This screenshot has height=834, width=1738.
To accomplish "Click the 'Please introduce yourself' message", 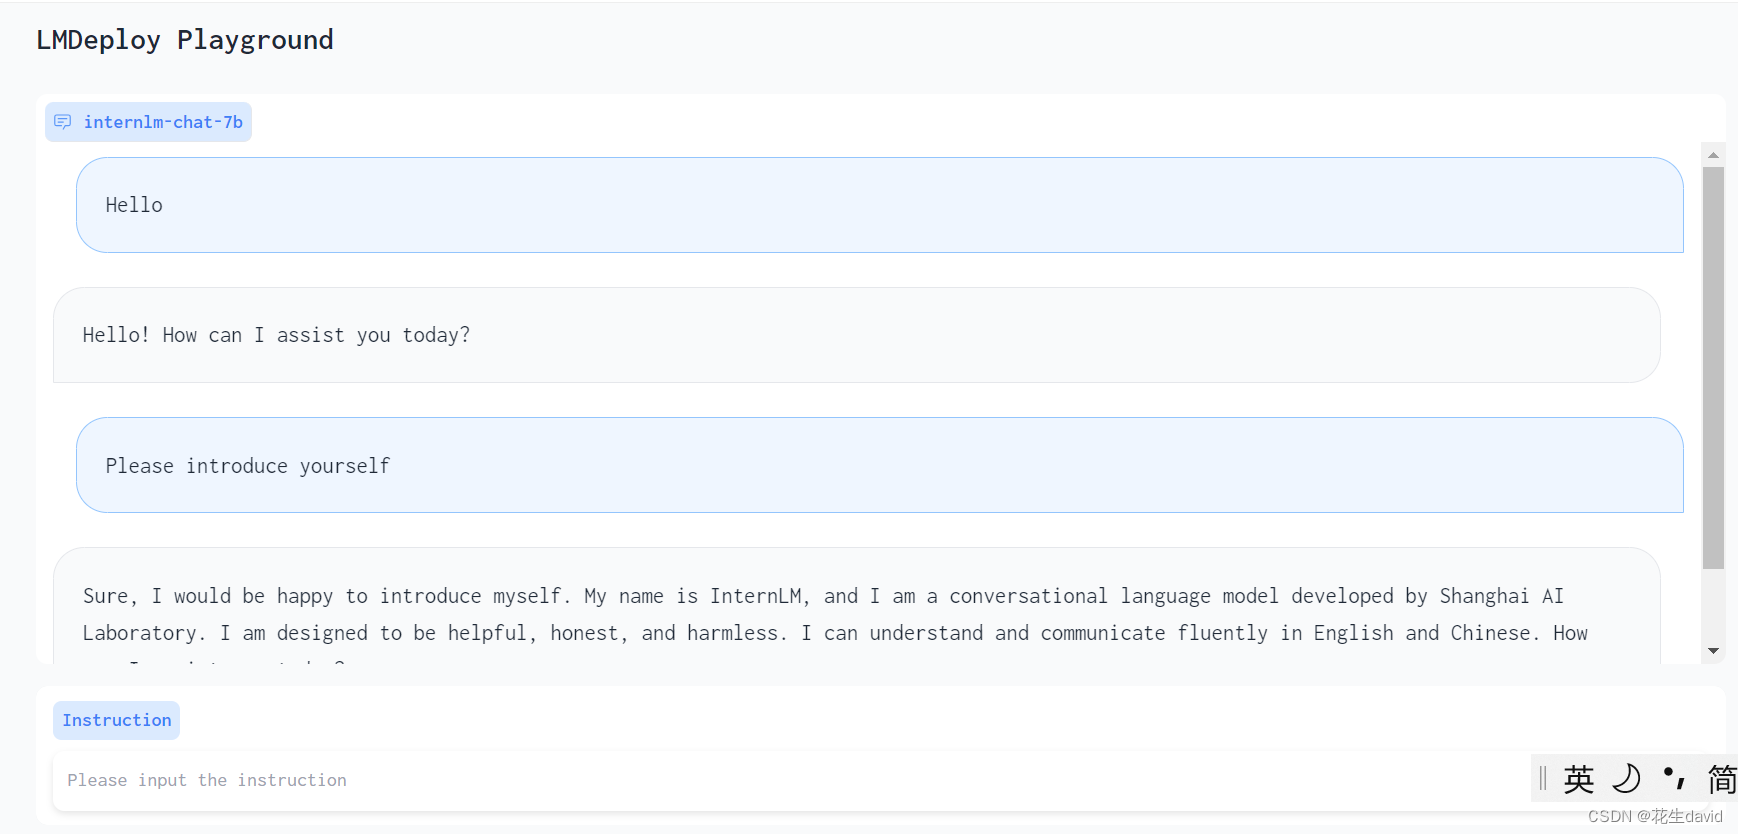I will (x=880, y=465).
